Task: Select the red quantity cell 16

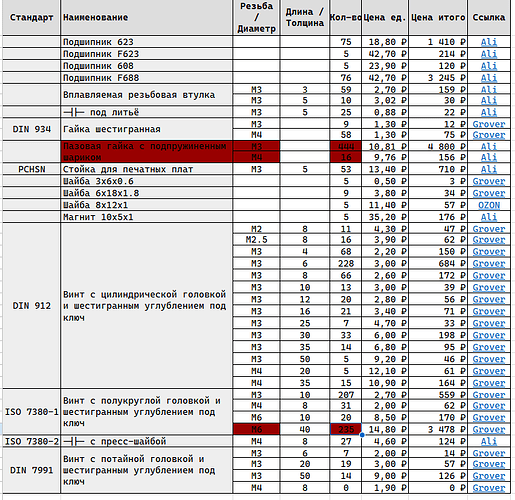Action: (346, 157)
